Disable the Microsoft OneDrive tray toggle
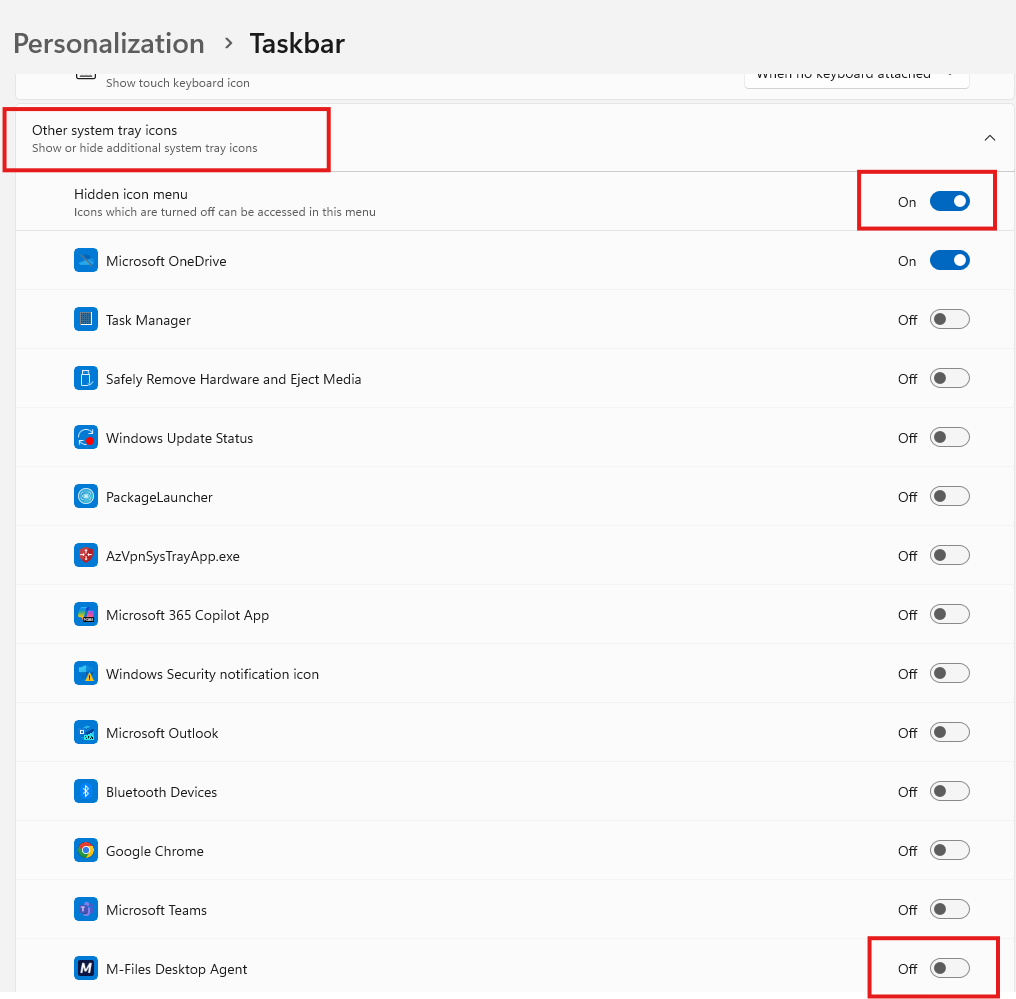 pos(949,260)
